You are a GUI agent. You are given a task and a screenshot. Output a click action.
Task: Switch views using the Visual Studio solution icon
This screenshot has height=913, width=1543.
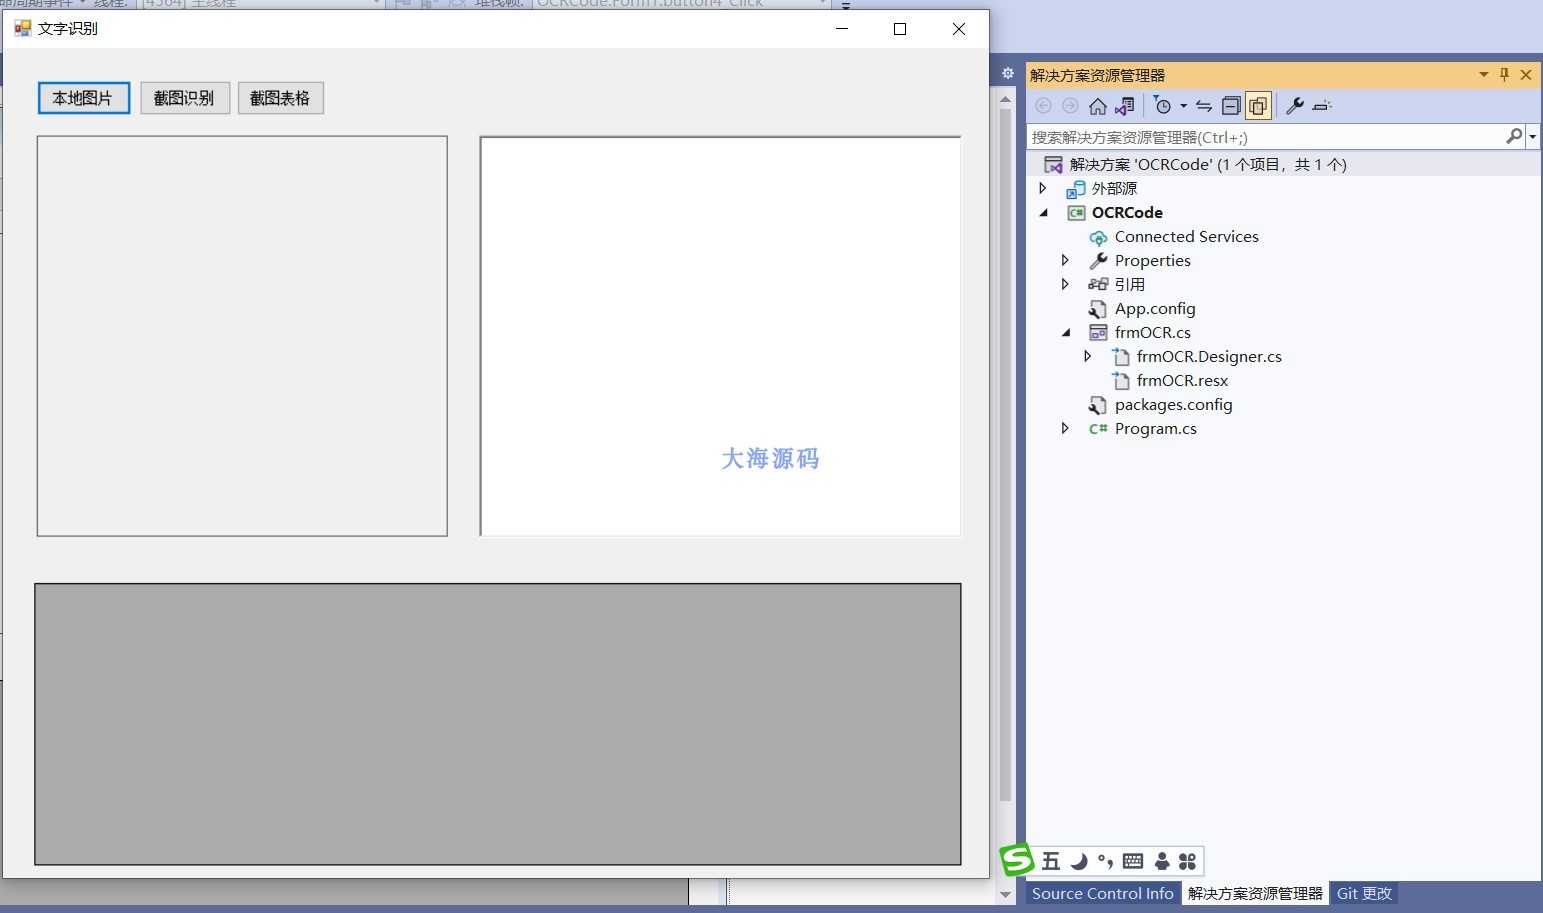click(x=1125, y=106)
